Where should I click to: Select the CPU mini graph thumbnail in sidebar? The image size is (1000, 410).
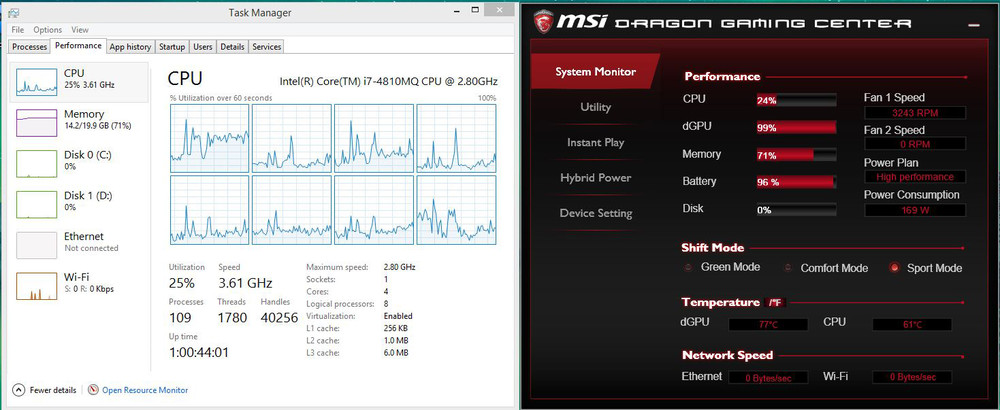(x=36, y=82)
